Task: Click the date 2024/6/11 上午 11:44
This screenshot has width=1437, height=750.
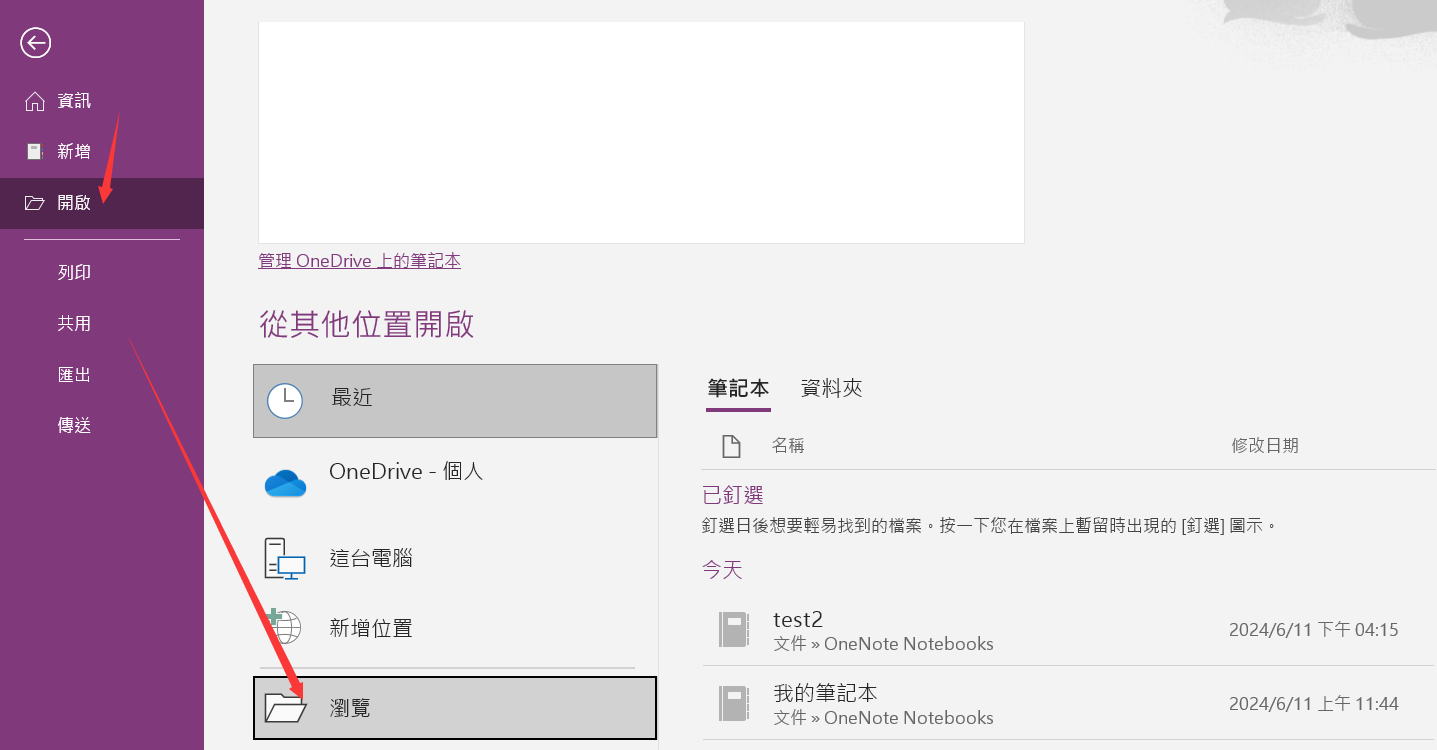Action: pos(1313,704)
